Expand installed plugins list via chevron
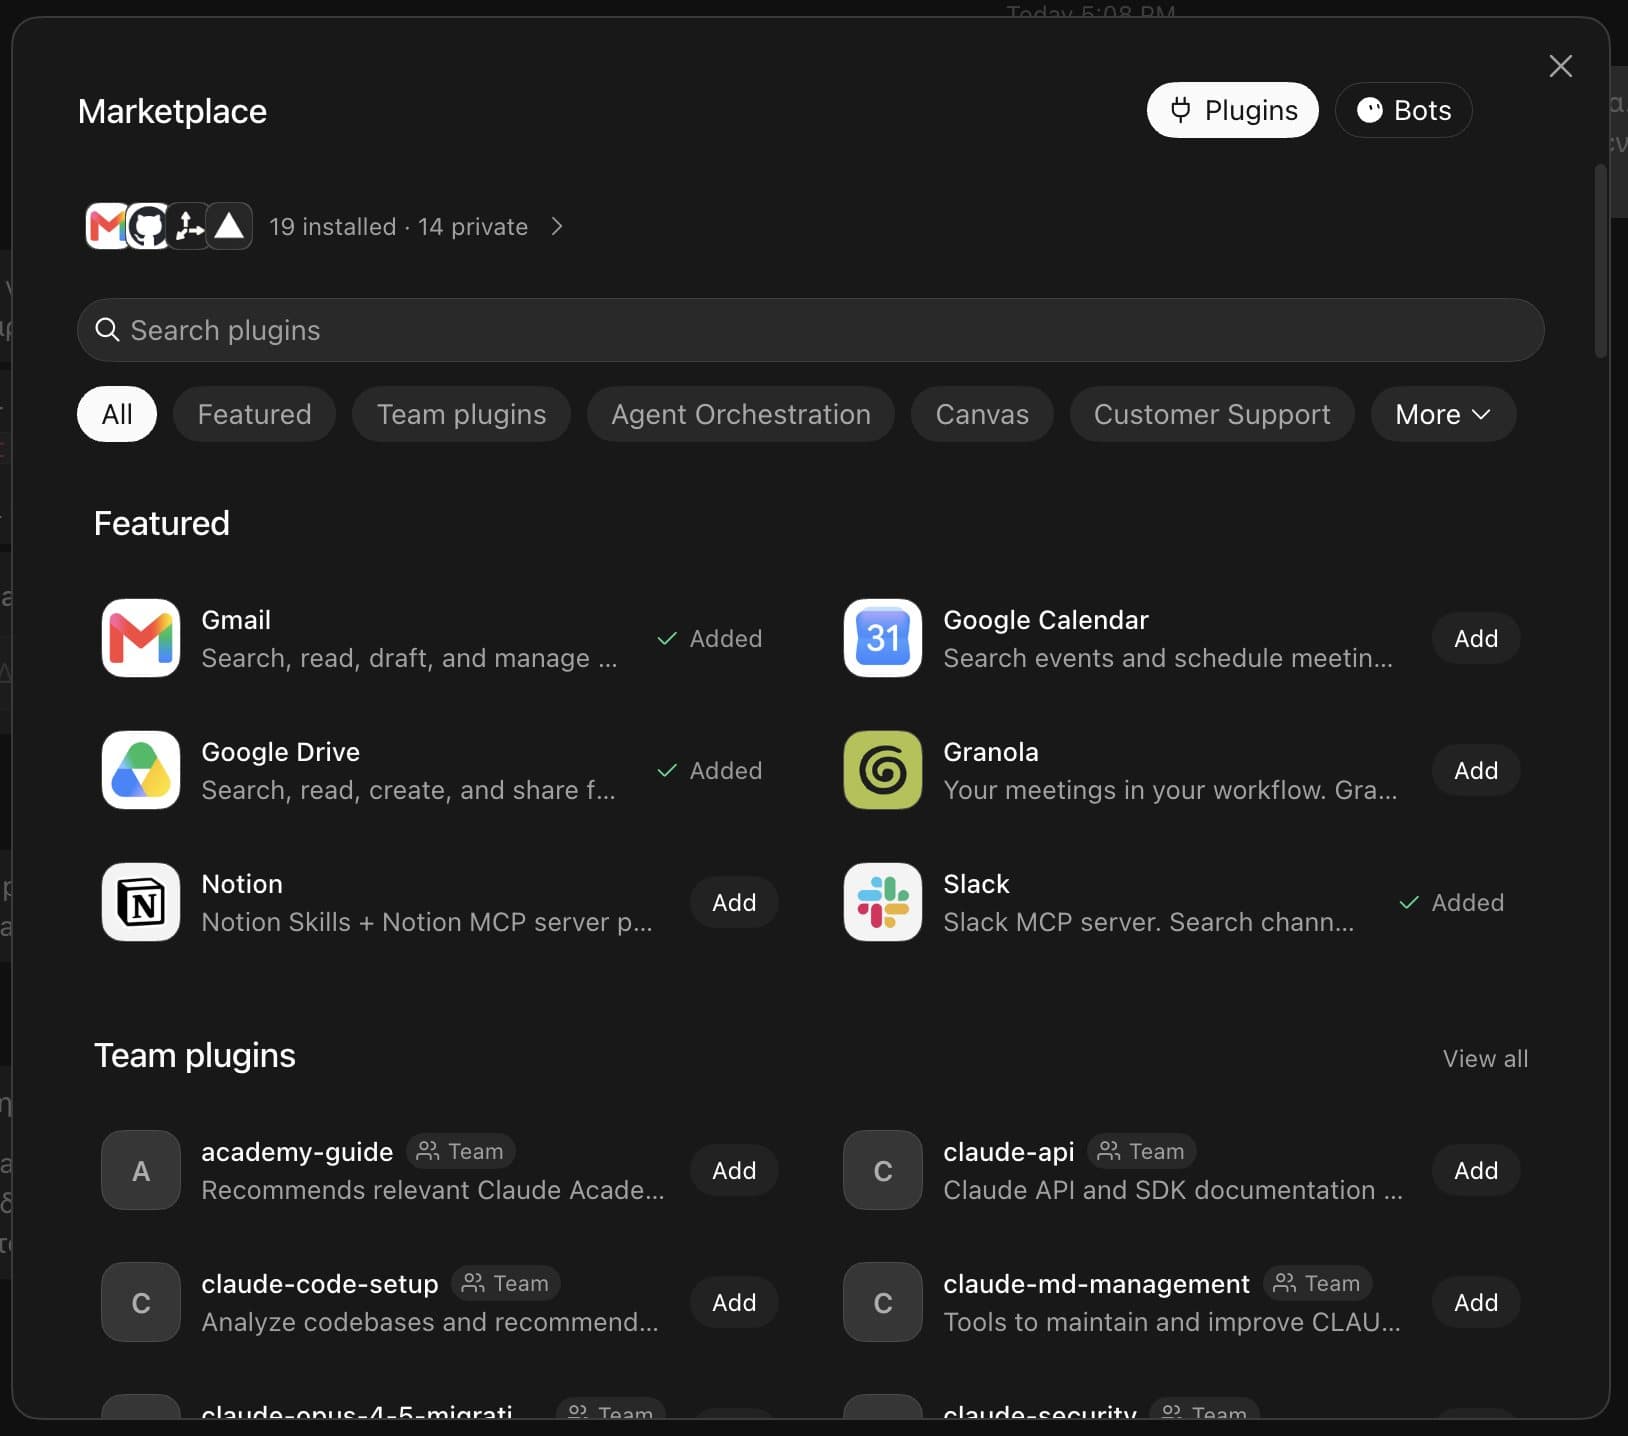1628x1436 pixels. 557,227
